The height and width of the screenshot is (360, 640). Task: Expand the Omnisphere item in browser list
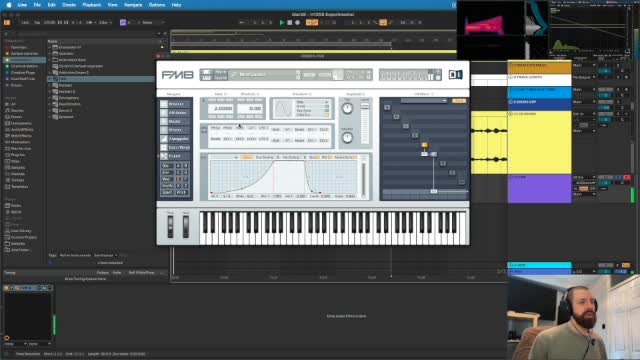50,98
